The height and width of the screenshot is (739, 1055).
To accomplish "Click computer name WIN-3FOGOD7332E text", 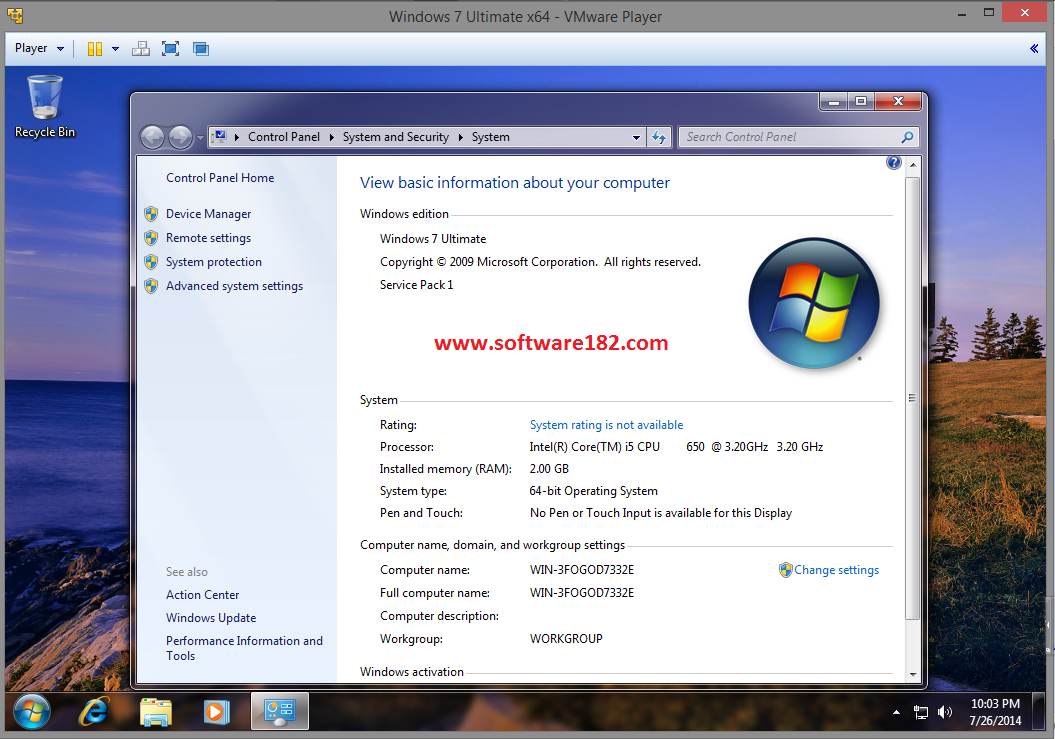I will tap(581, 570).
